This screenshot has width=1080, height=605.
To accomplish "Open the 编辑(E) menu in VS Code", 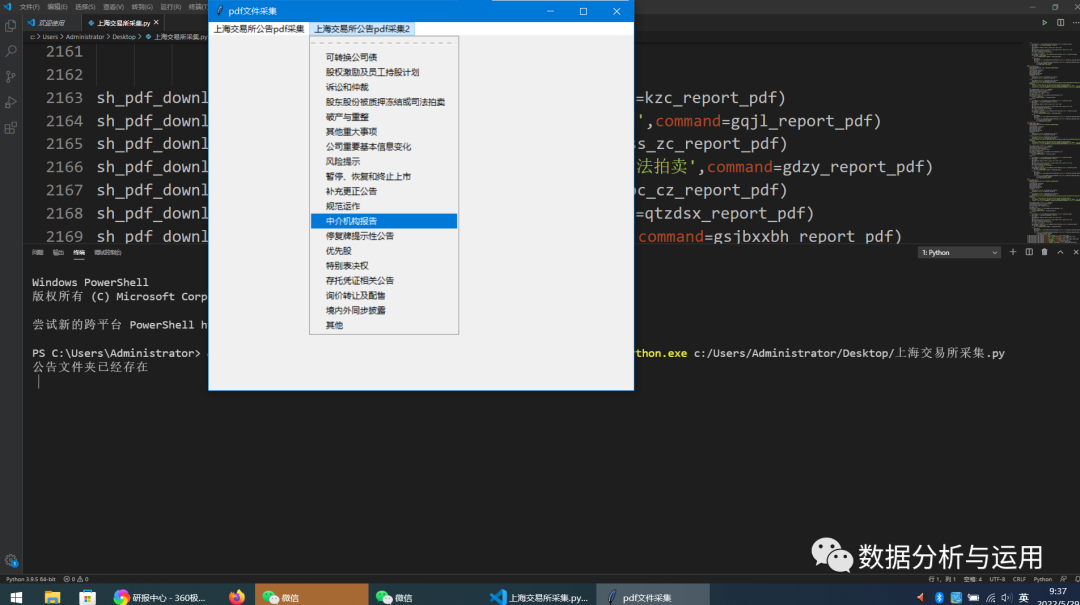I will click(x=57, y=7).
